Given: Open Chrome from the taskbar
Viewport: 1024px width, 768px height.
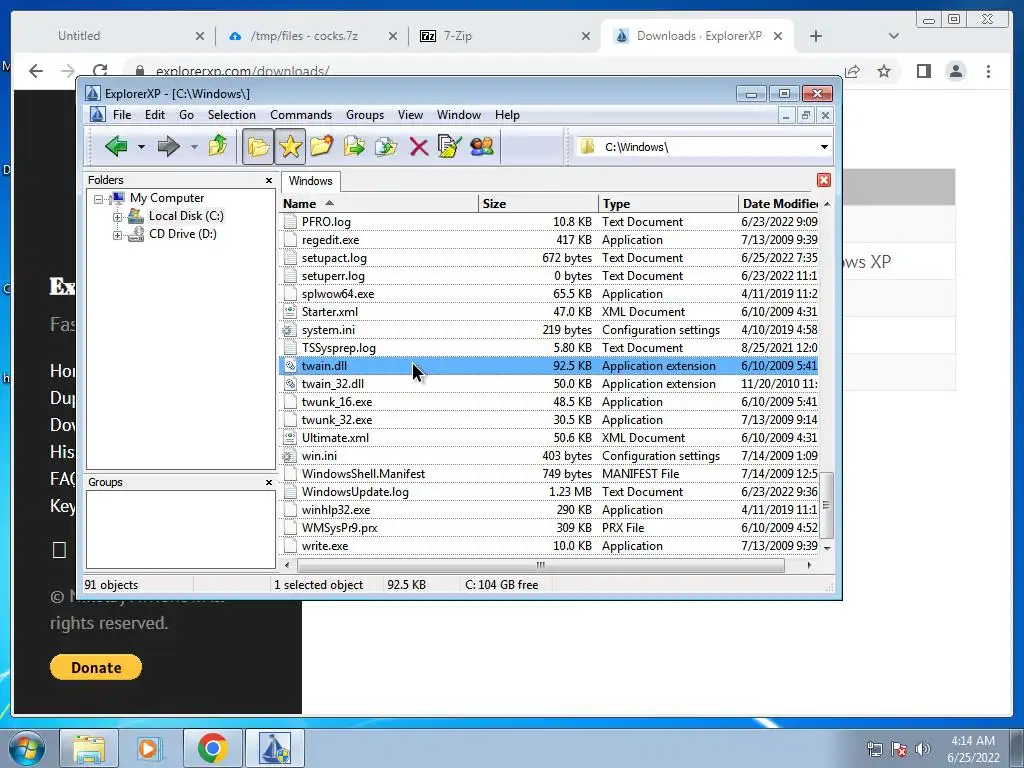Looking at the screenshot, I should pyautogui.click(x=212, y=748).
